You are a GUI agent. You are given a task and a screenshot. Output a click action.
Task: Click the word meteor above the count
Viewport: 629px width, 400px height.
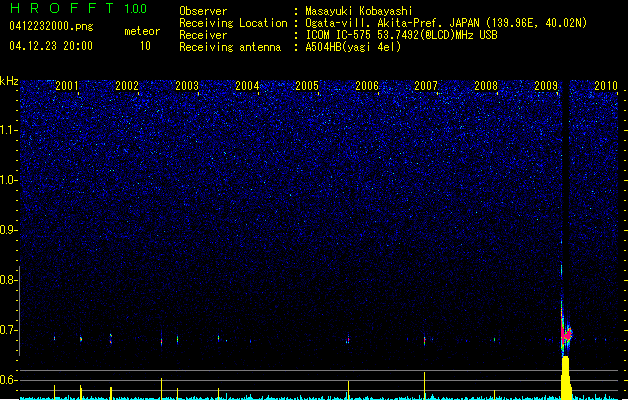click(142, 31)
